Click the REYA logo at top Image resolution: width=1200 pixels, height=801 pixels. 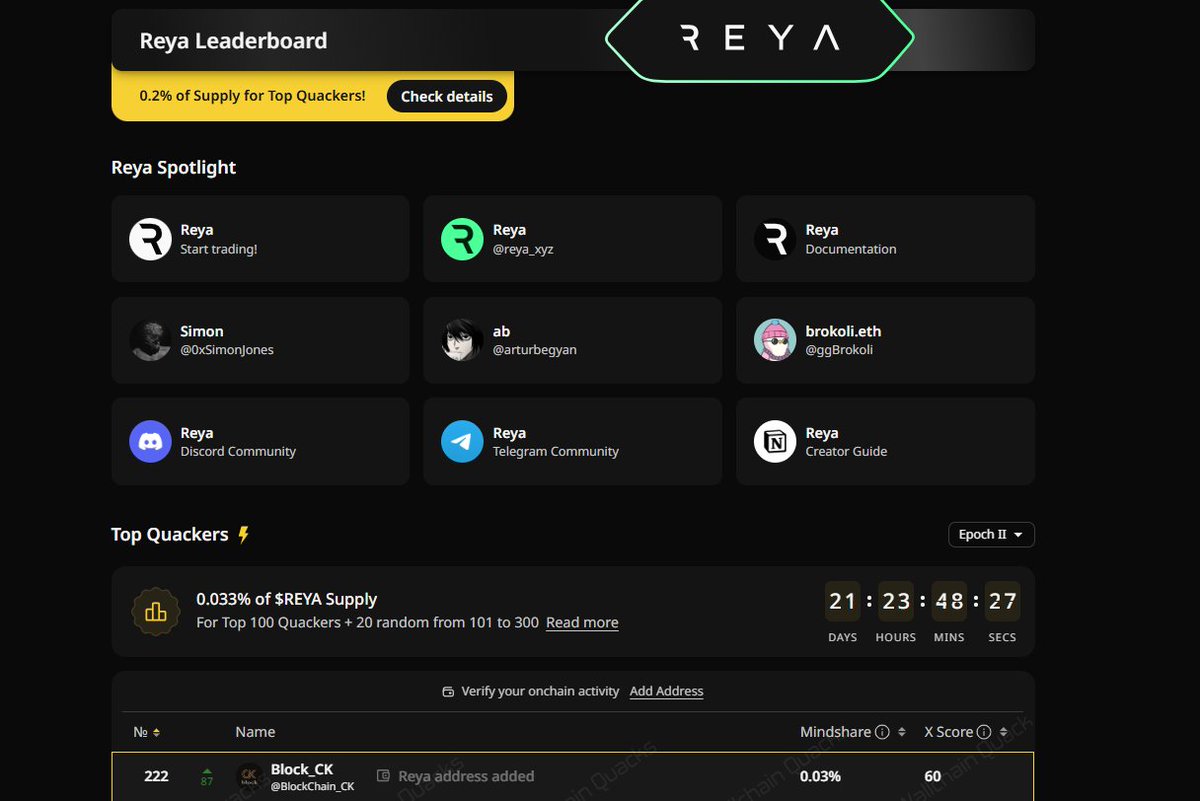[x=759, y=39]
